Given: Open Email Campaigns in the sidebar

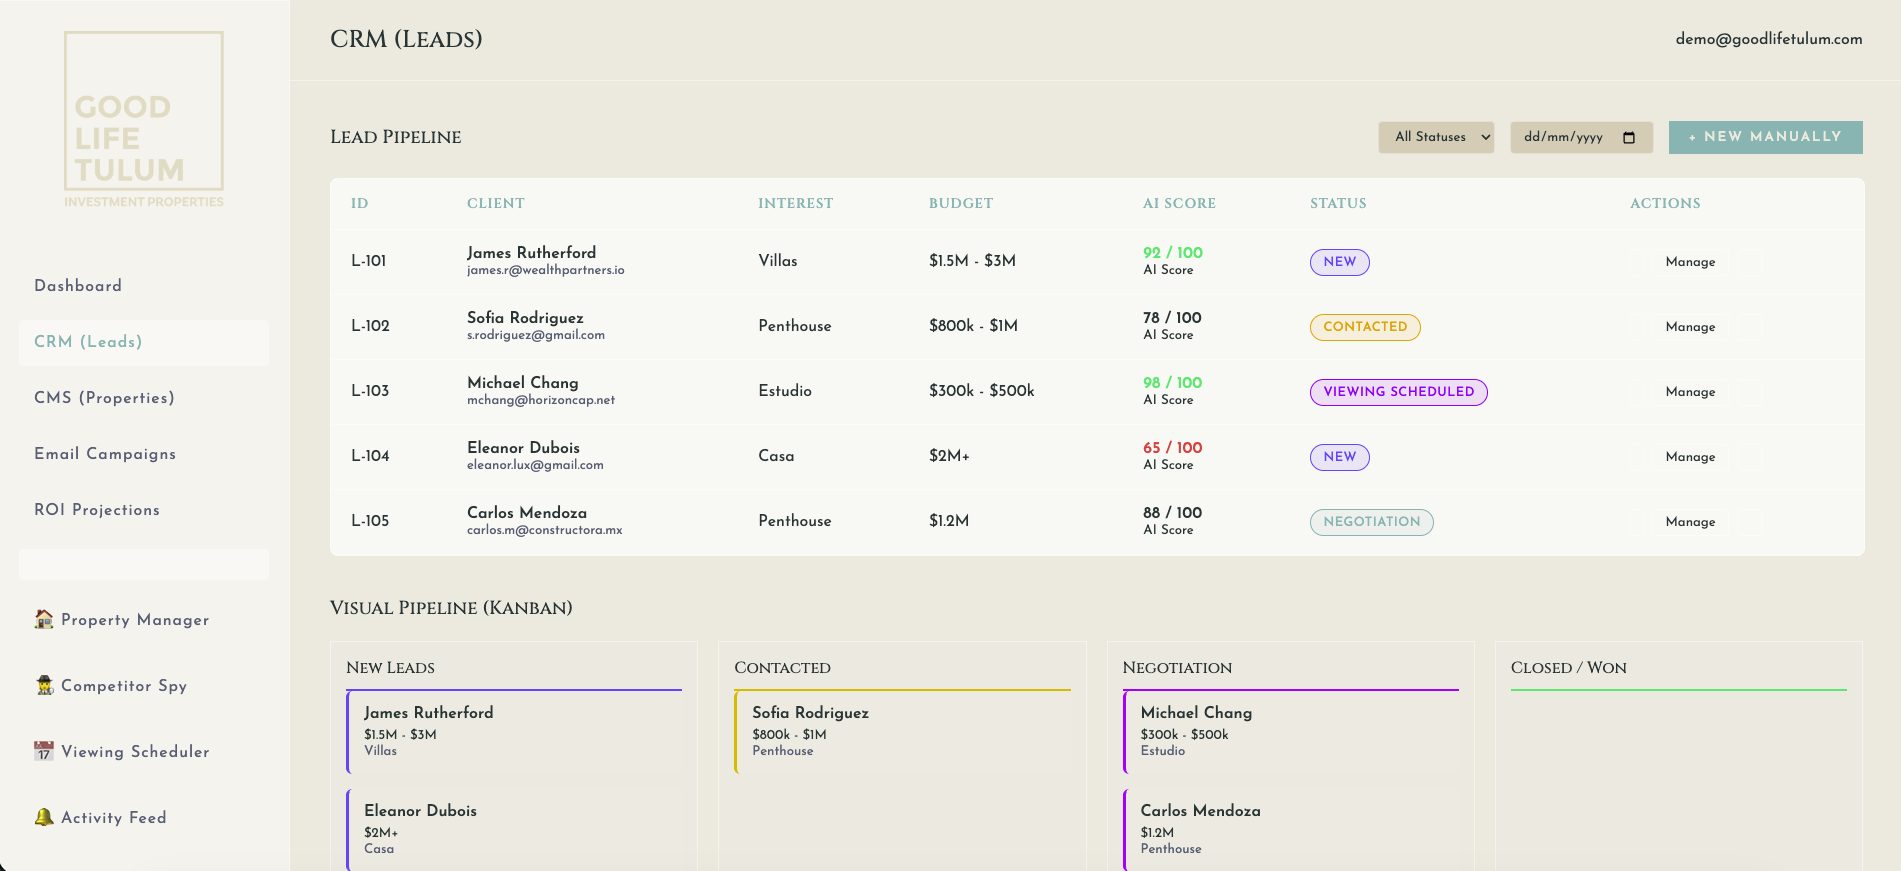Looking at the screenshot, I should pyautogui.click(x=105, y=454).
